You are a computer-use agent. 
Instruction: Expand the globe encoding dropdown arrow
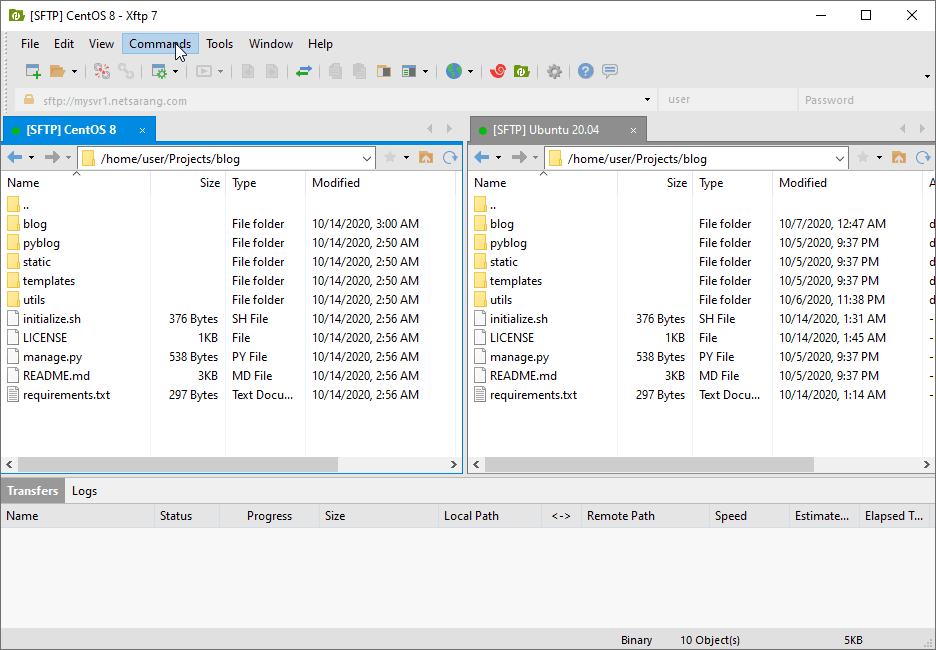pos(470,72)
